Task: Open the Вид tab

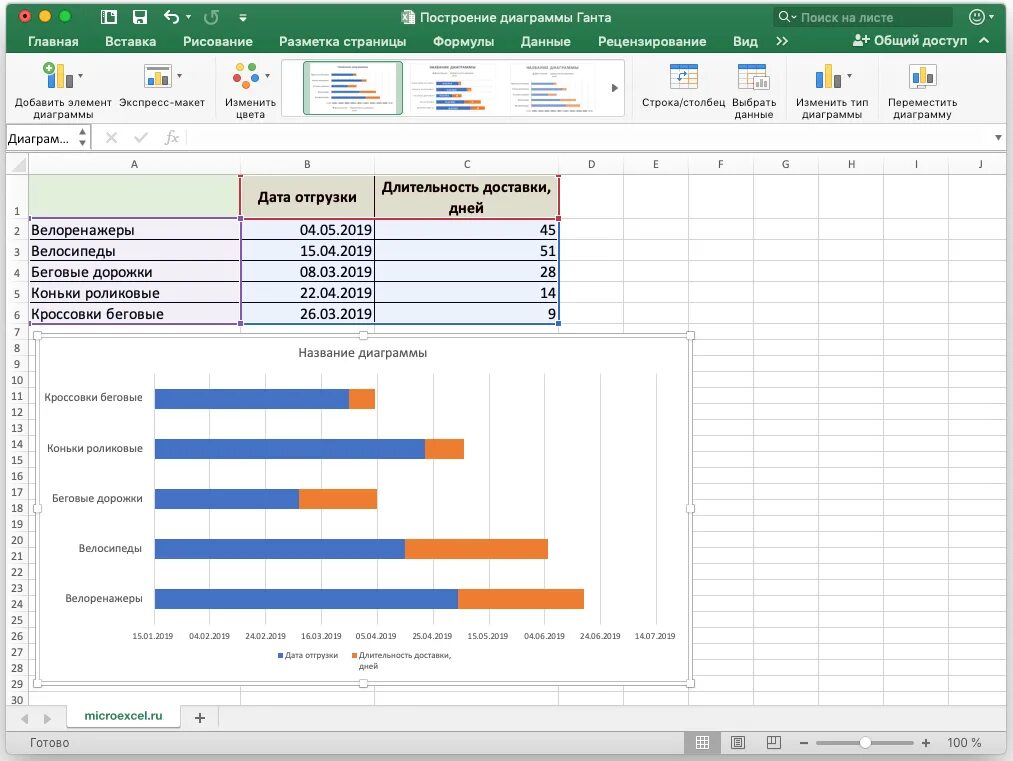Action: pos(745,41)
